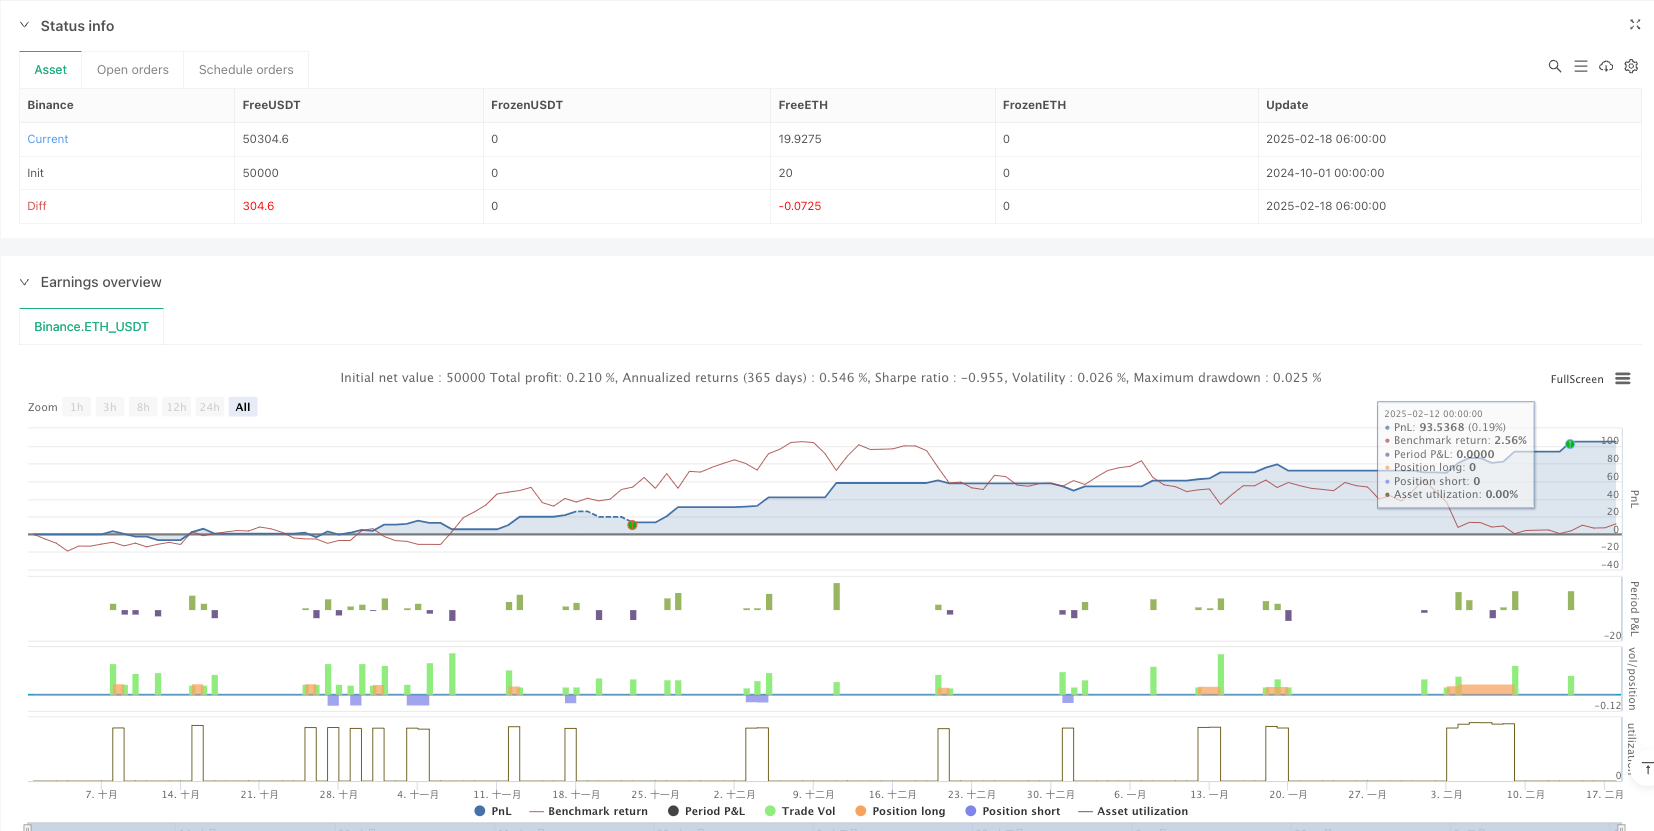Open the Schedule orders tab
Viewport: 1654px width, 831px height.
click(x=246, y=70)
